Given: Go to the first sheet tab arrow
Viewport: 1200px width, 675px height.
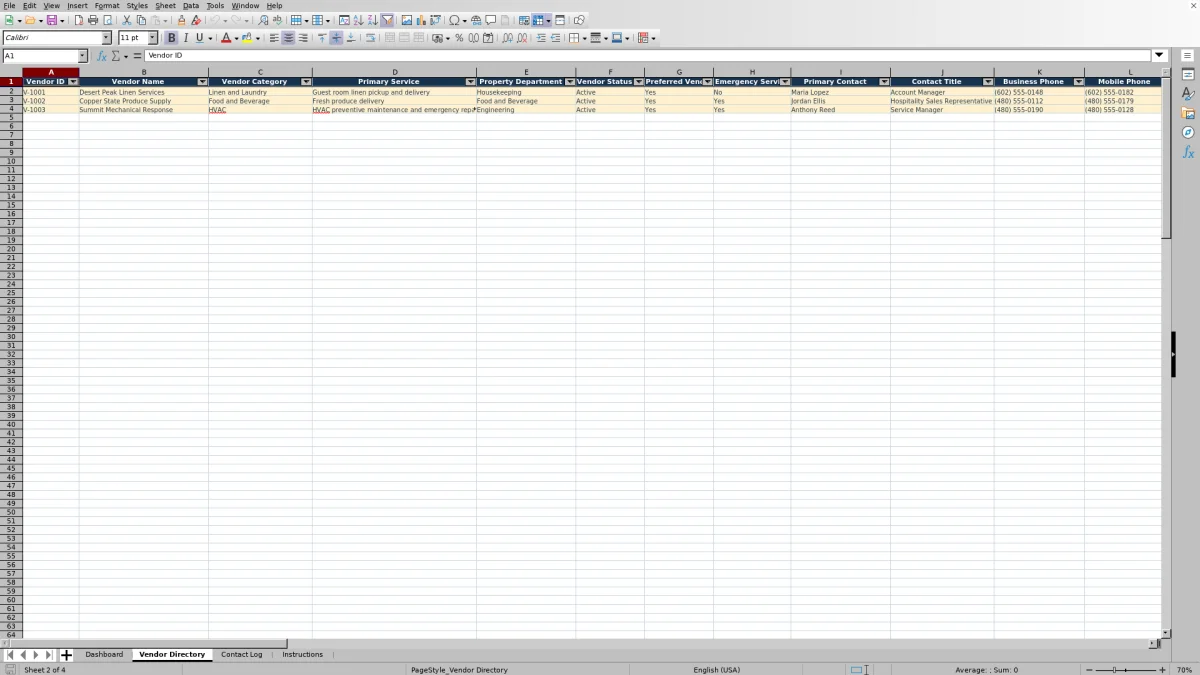Looking at the screenshot, I should 10,655.
